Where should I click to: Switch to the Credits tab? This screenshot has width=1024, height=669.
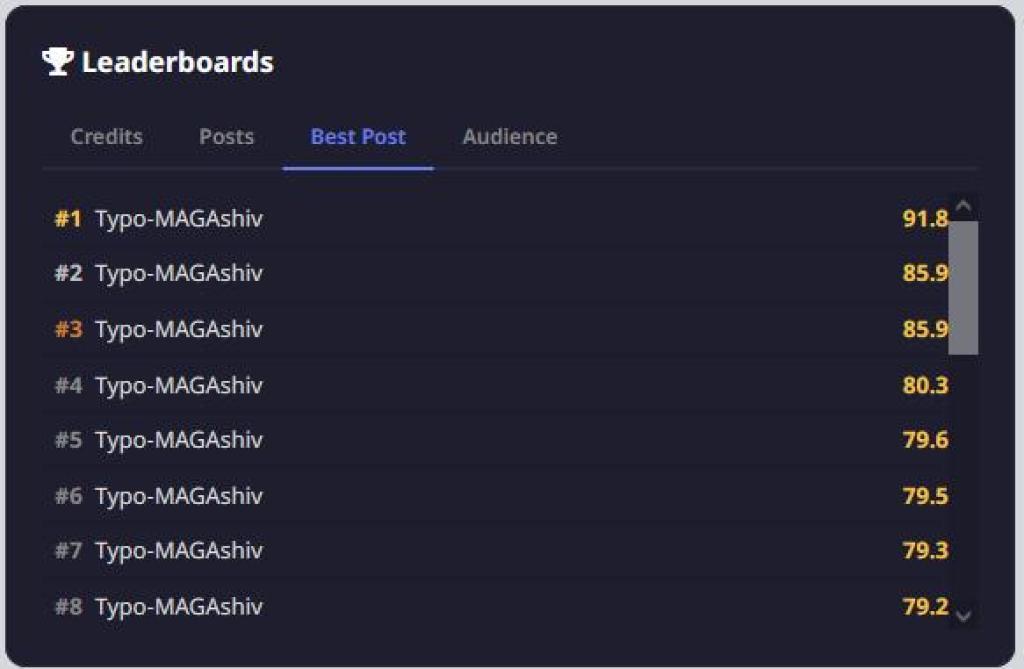pos(106,137)
